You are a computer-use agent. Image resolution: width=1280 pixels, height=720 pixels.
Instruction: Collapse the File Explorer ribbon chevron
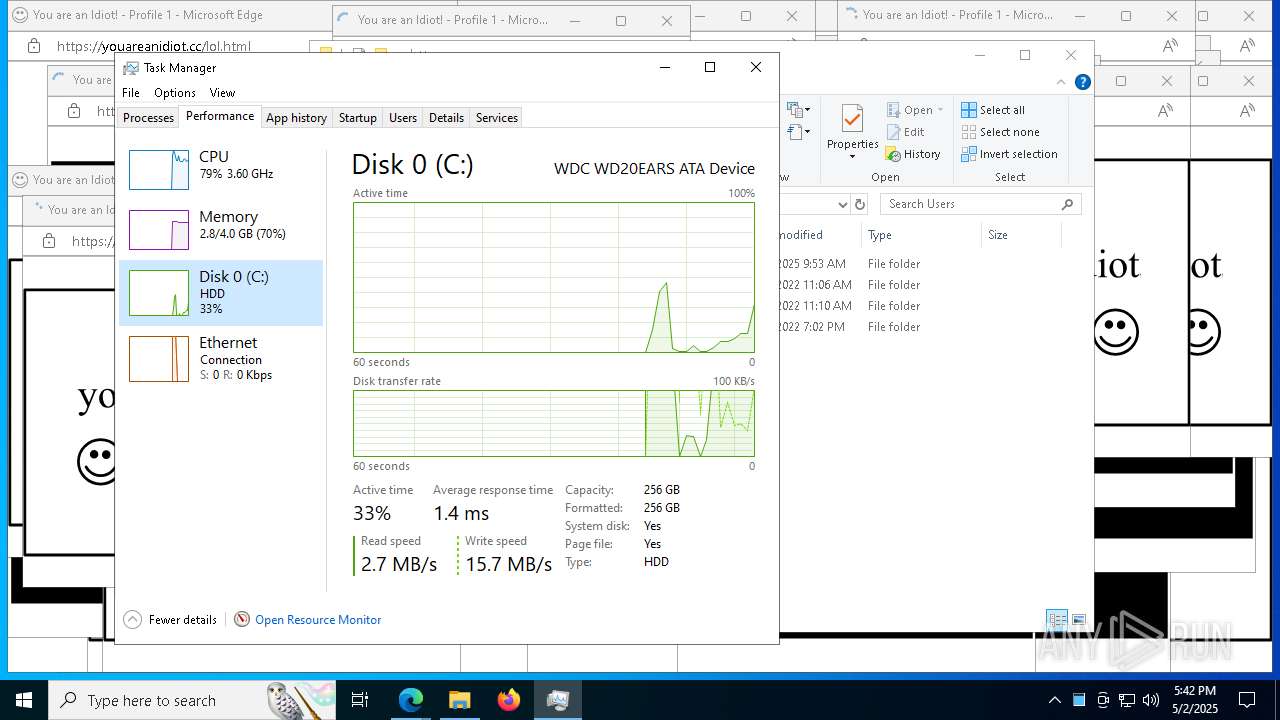[1061, 82]
